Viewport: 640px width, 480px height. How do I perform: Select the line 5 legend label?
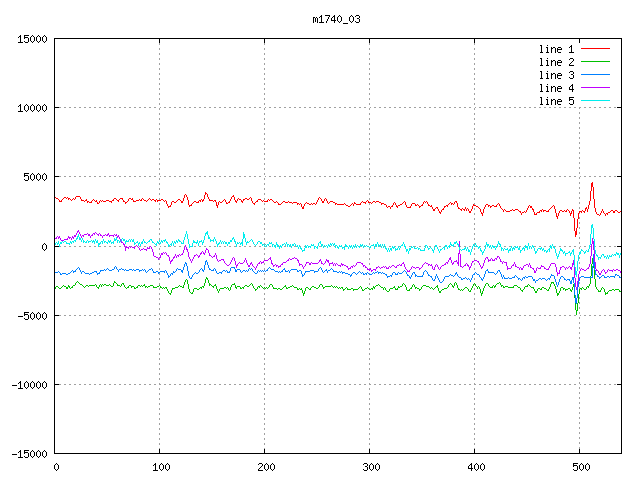click(x=556, y=101)
